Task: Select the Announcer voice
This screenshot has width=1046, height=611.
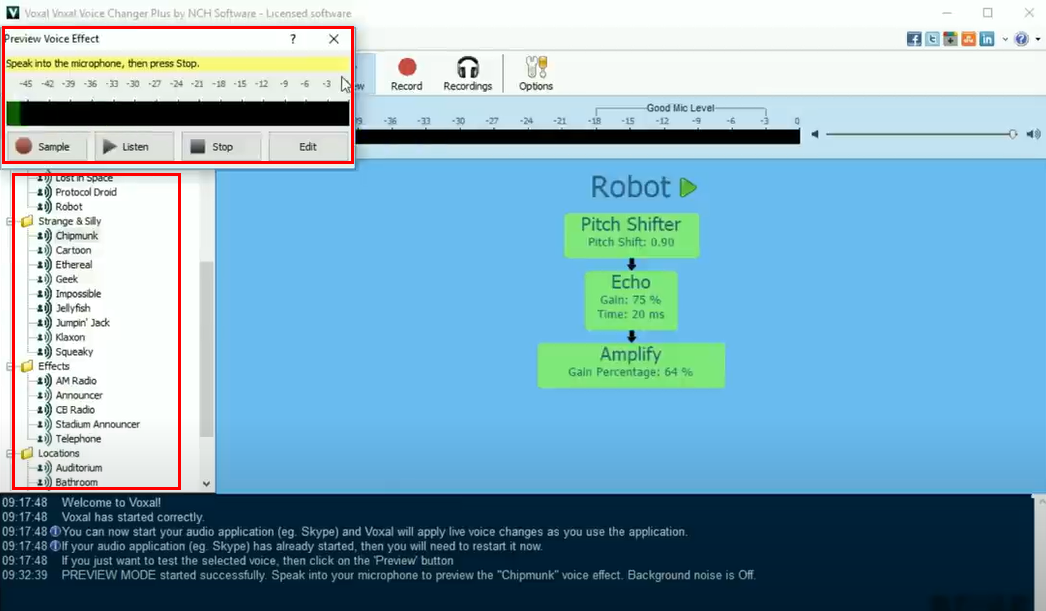Action: [x=79, y=396]
